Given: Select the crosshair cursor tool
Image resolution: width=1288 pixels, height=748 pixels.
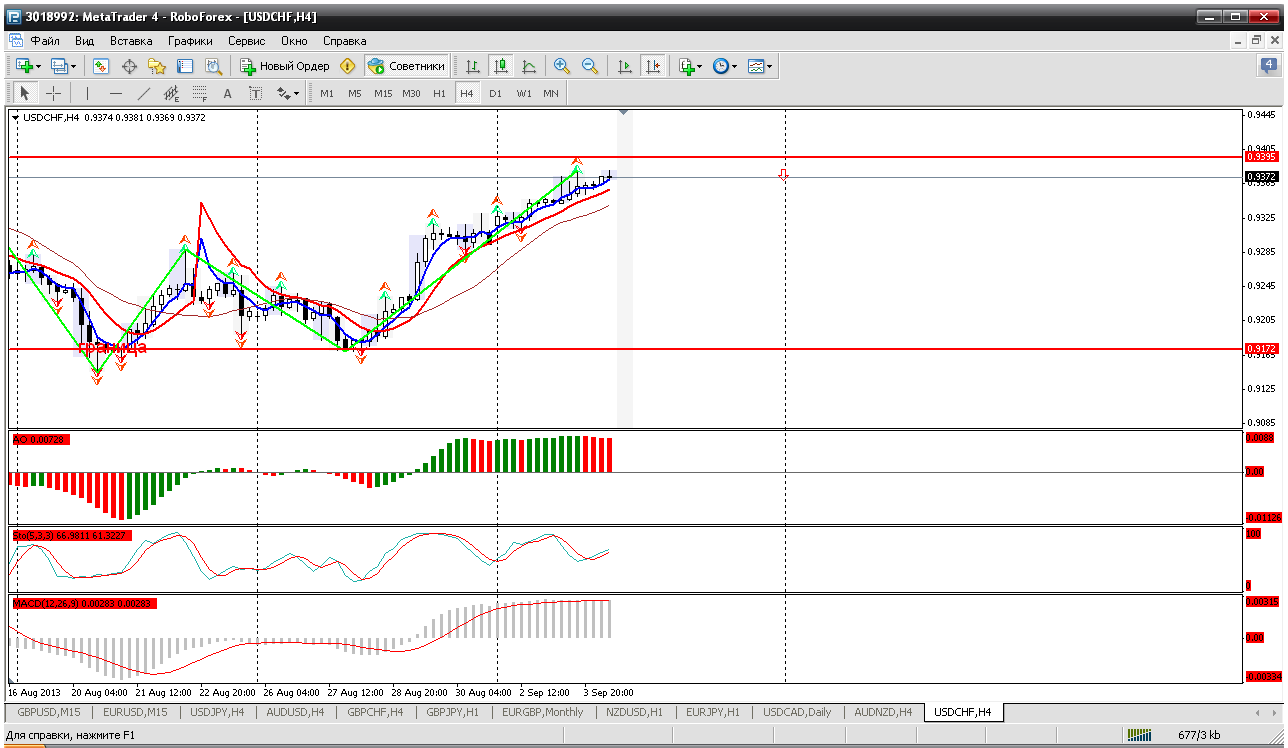Looking at the screenshot, I should pyautogui.click(x=53, y=93).
